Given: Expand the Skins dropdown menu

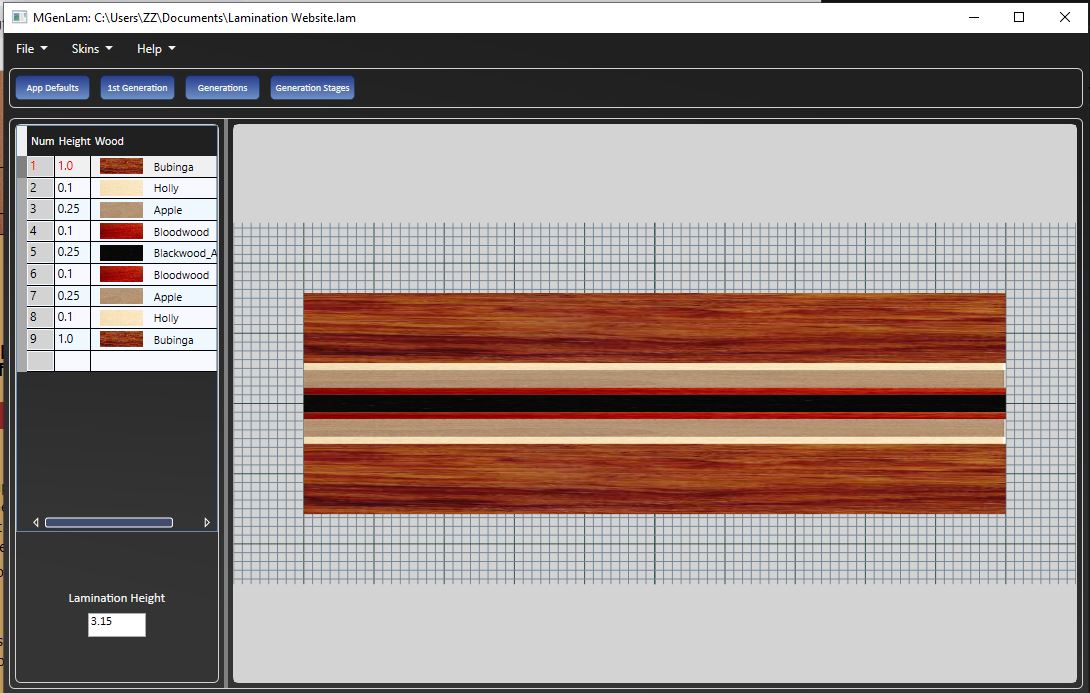Looking at the screenshot, I should 92,49.
